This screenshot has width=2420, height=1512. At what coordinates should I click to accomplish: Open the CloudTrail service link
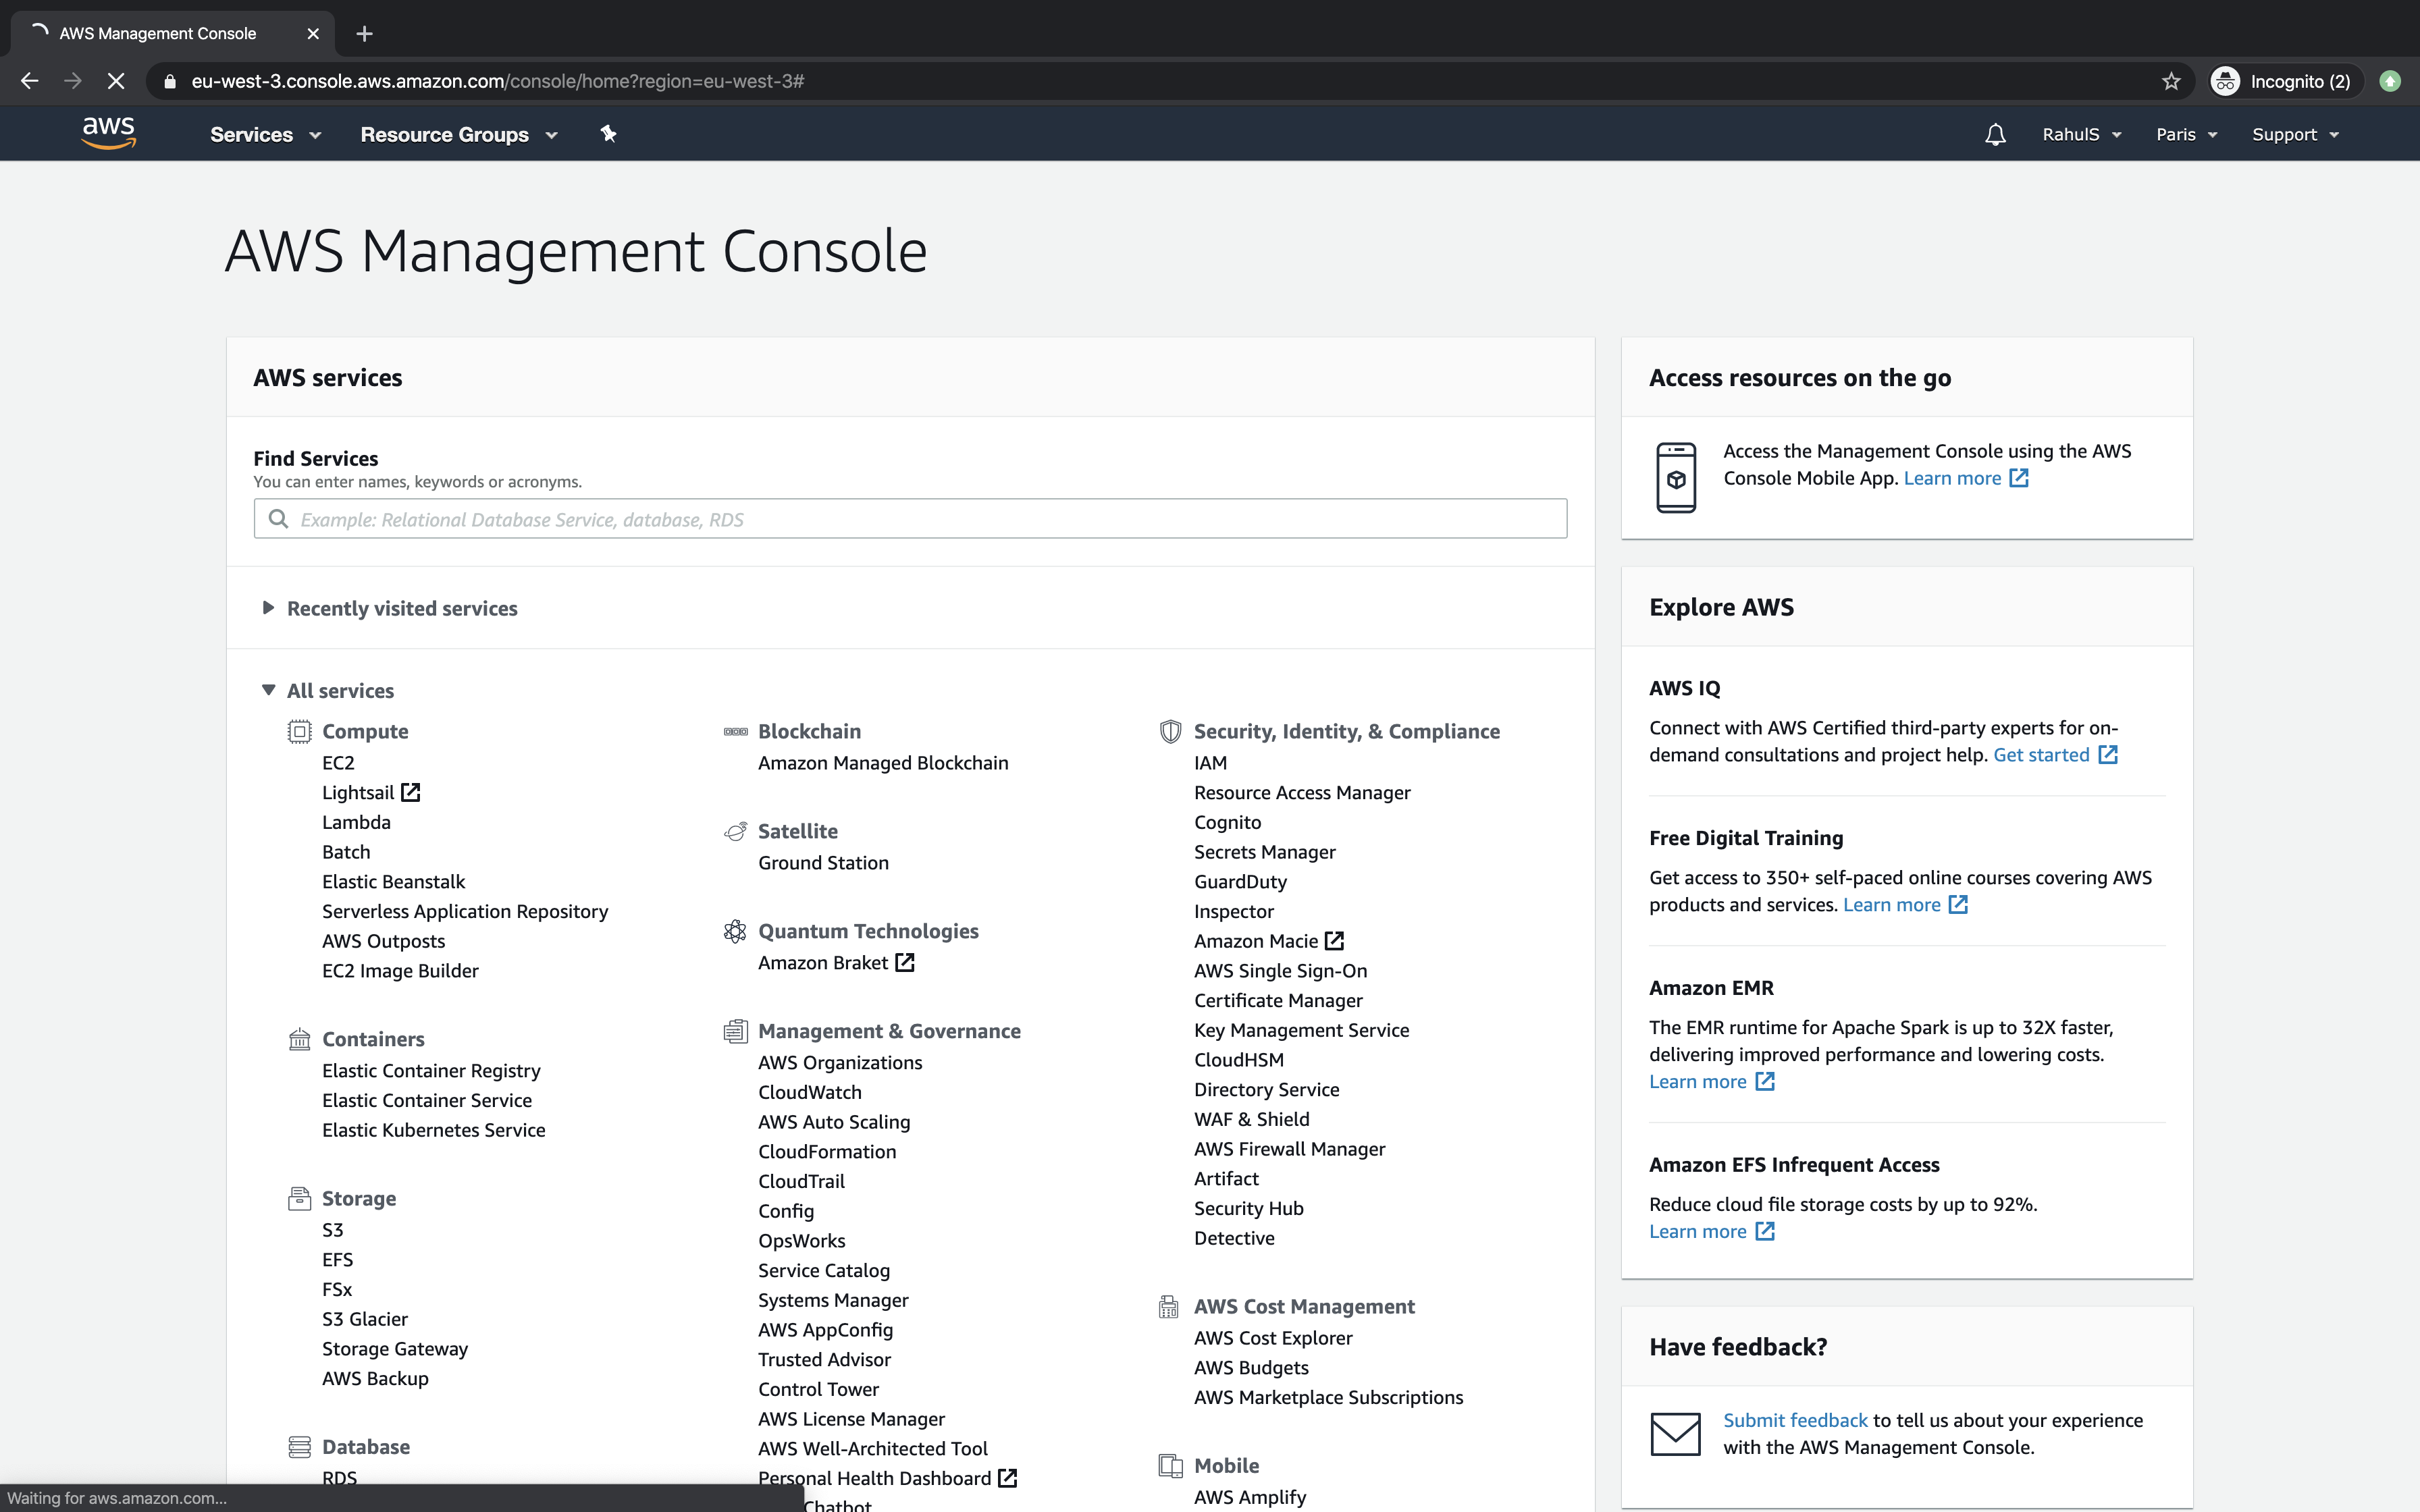tap(801, 1181)
